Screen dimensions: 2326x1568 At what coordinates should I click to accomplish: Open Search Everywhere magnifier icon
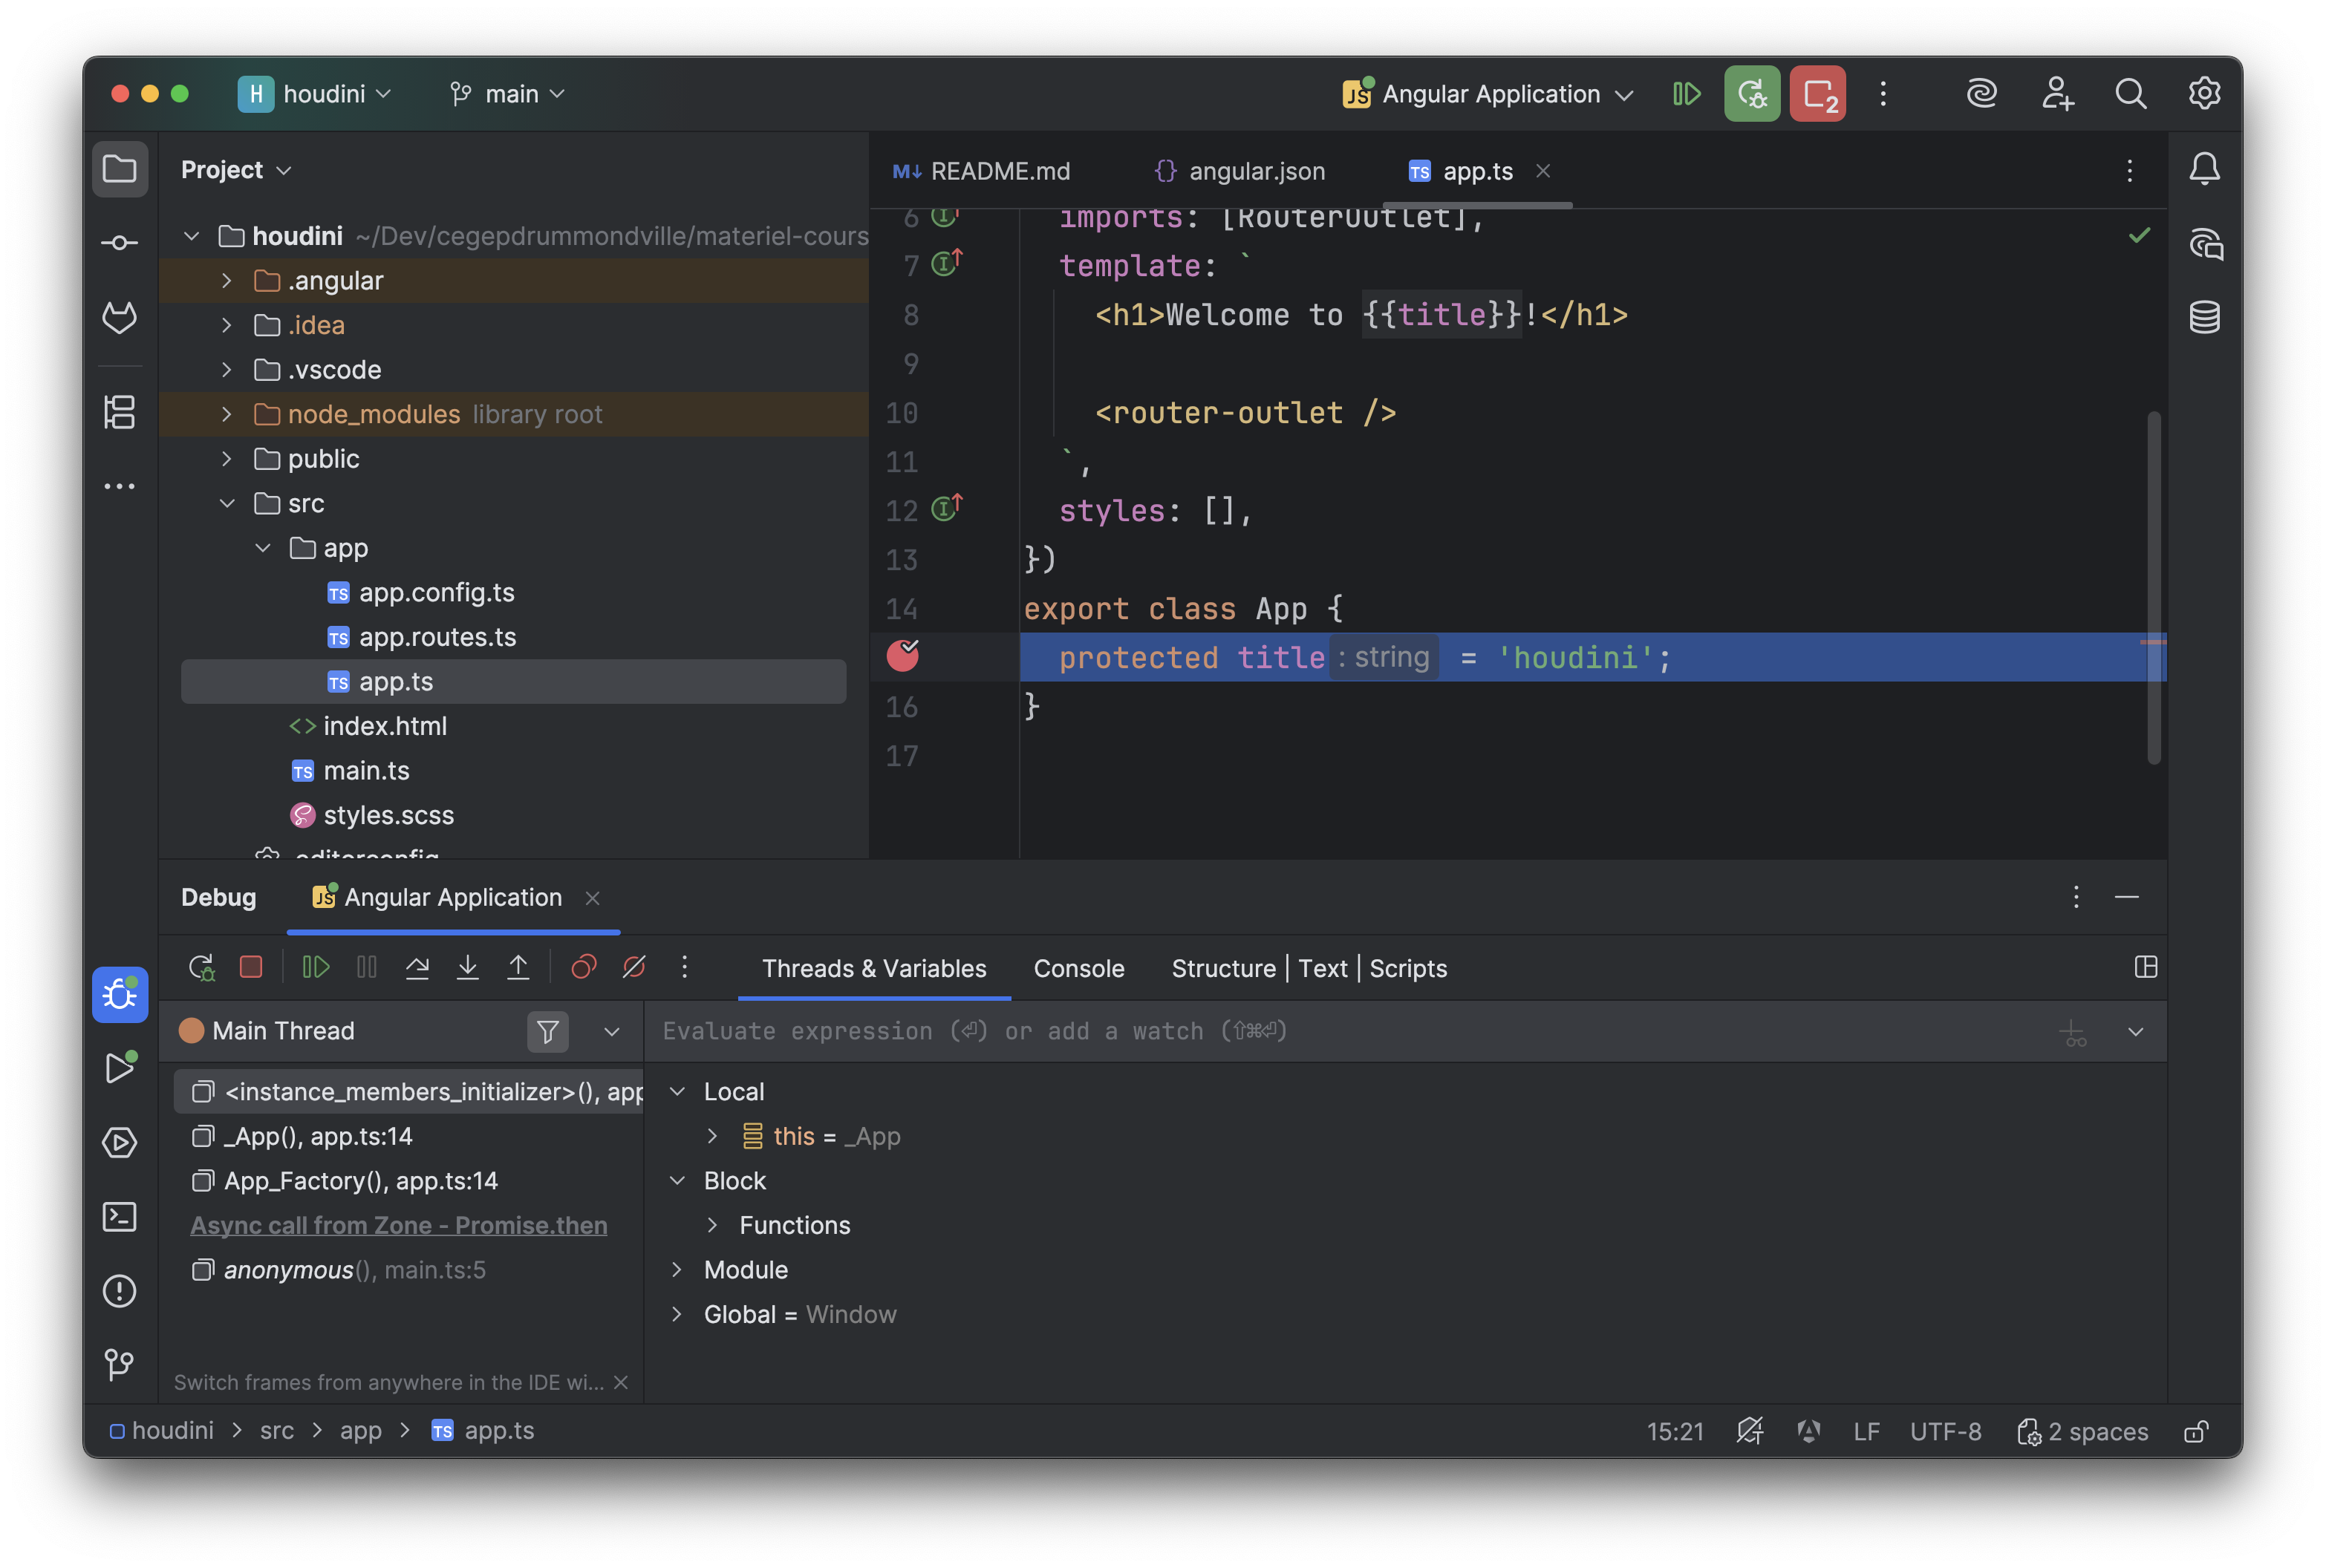tap(2130, 94)
